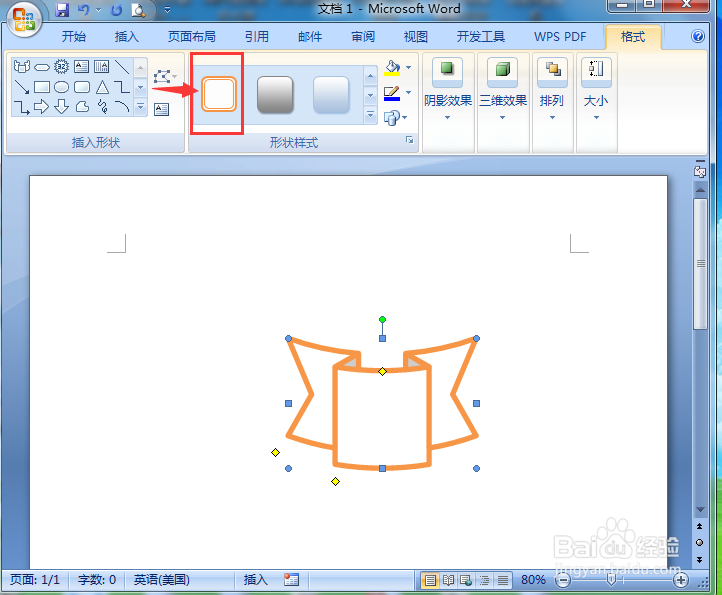This screenshot has height=595, width=722.
Task: Open the change shape dropdown
Action: click(x=396, y=118)
